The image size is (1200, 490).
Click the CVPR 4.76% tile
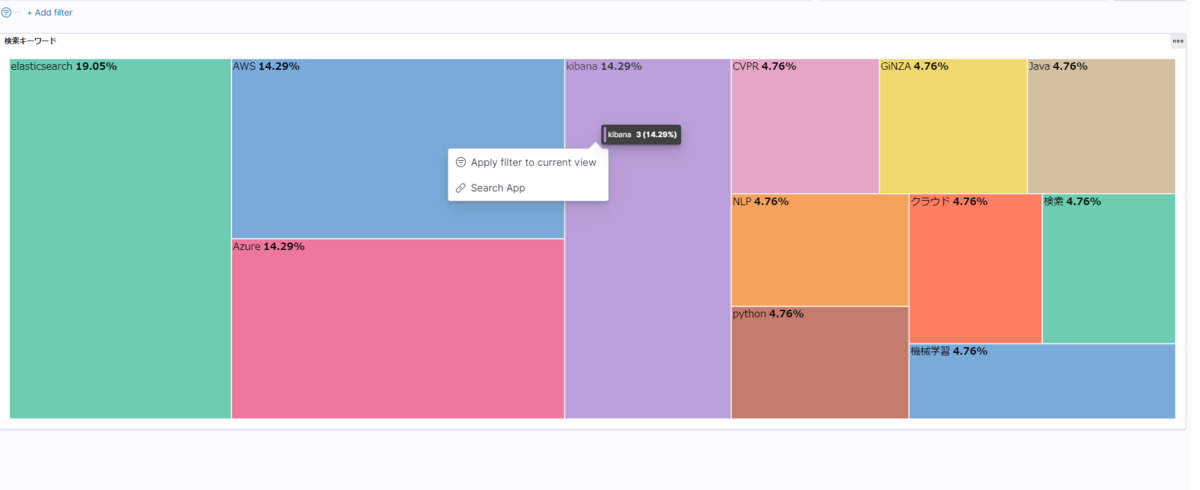coord(805,125)
